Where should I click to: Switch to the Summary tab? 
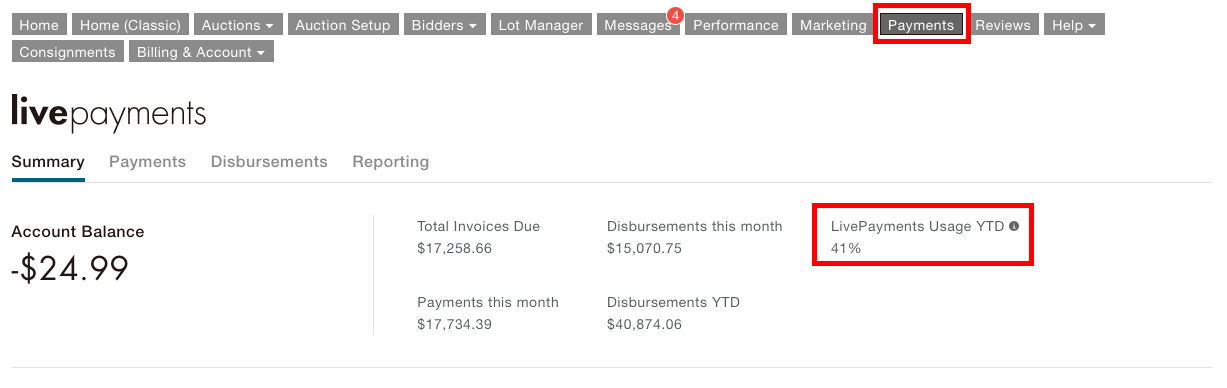[48, 162]
